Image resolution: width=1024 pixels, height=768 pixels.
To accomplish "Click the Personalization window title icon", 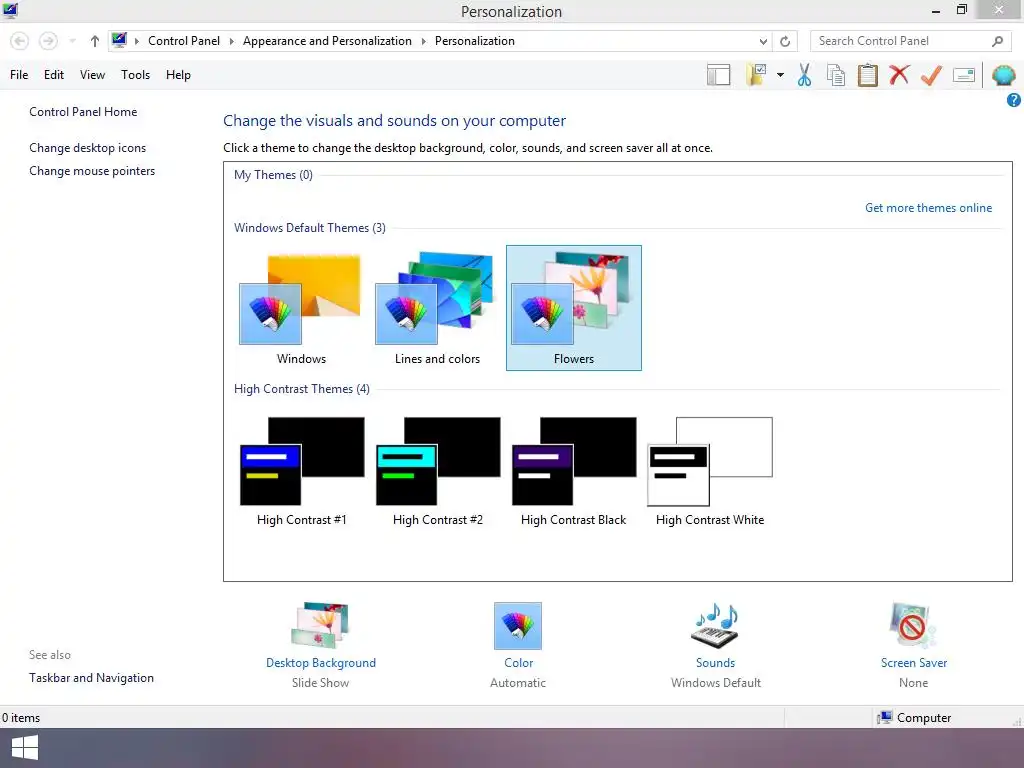I will (x=10, y=10).
